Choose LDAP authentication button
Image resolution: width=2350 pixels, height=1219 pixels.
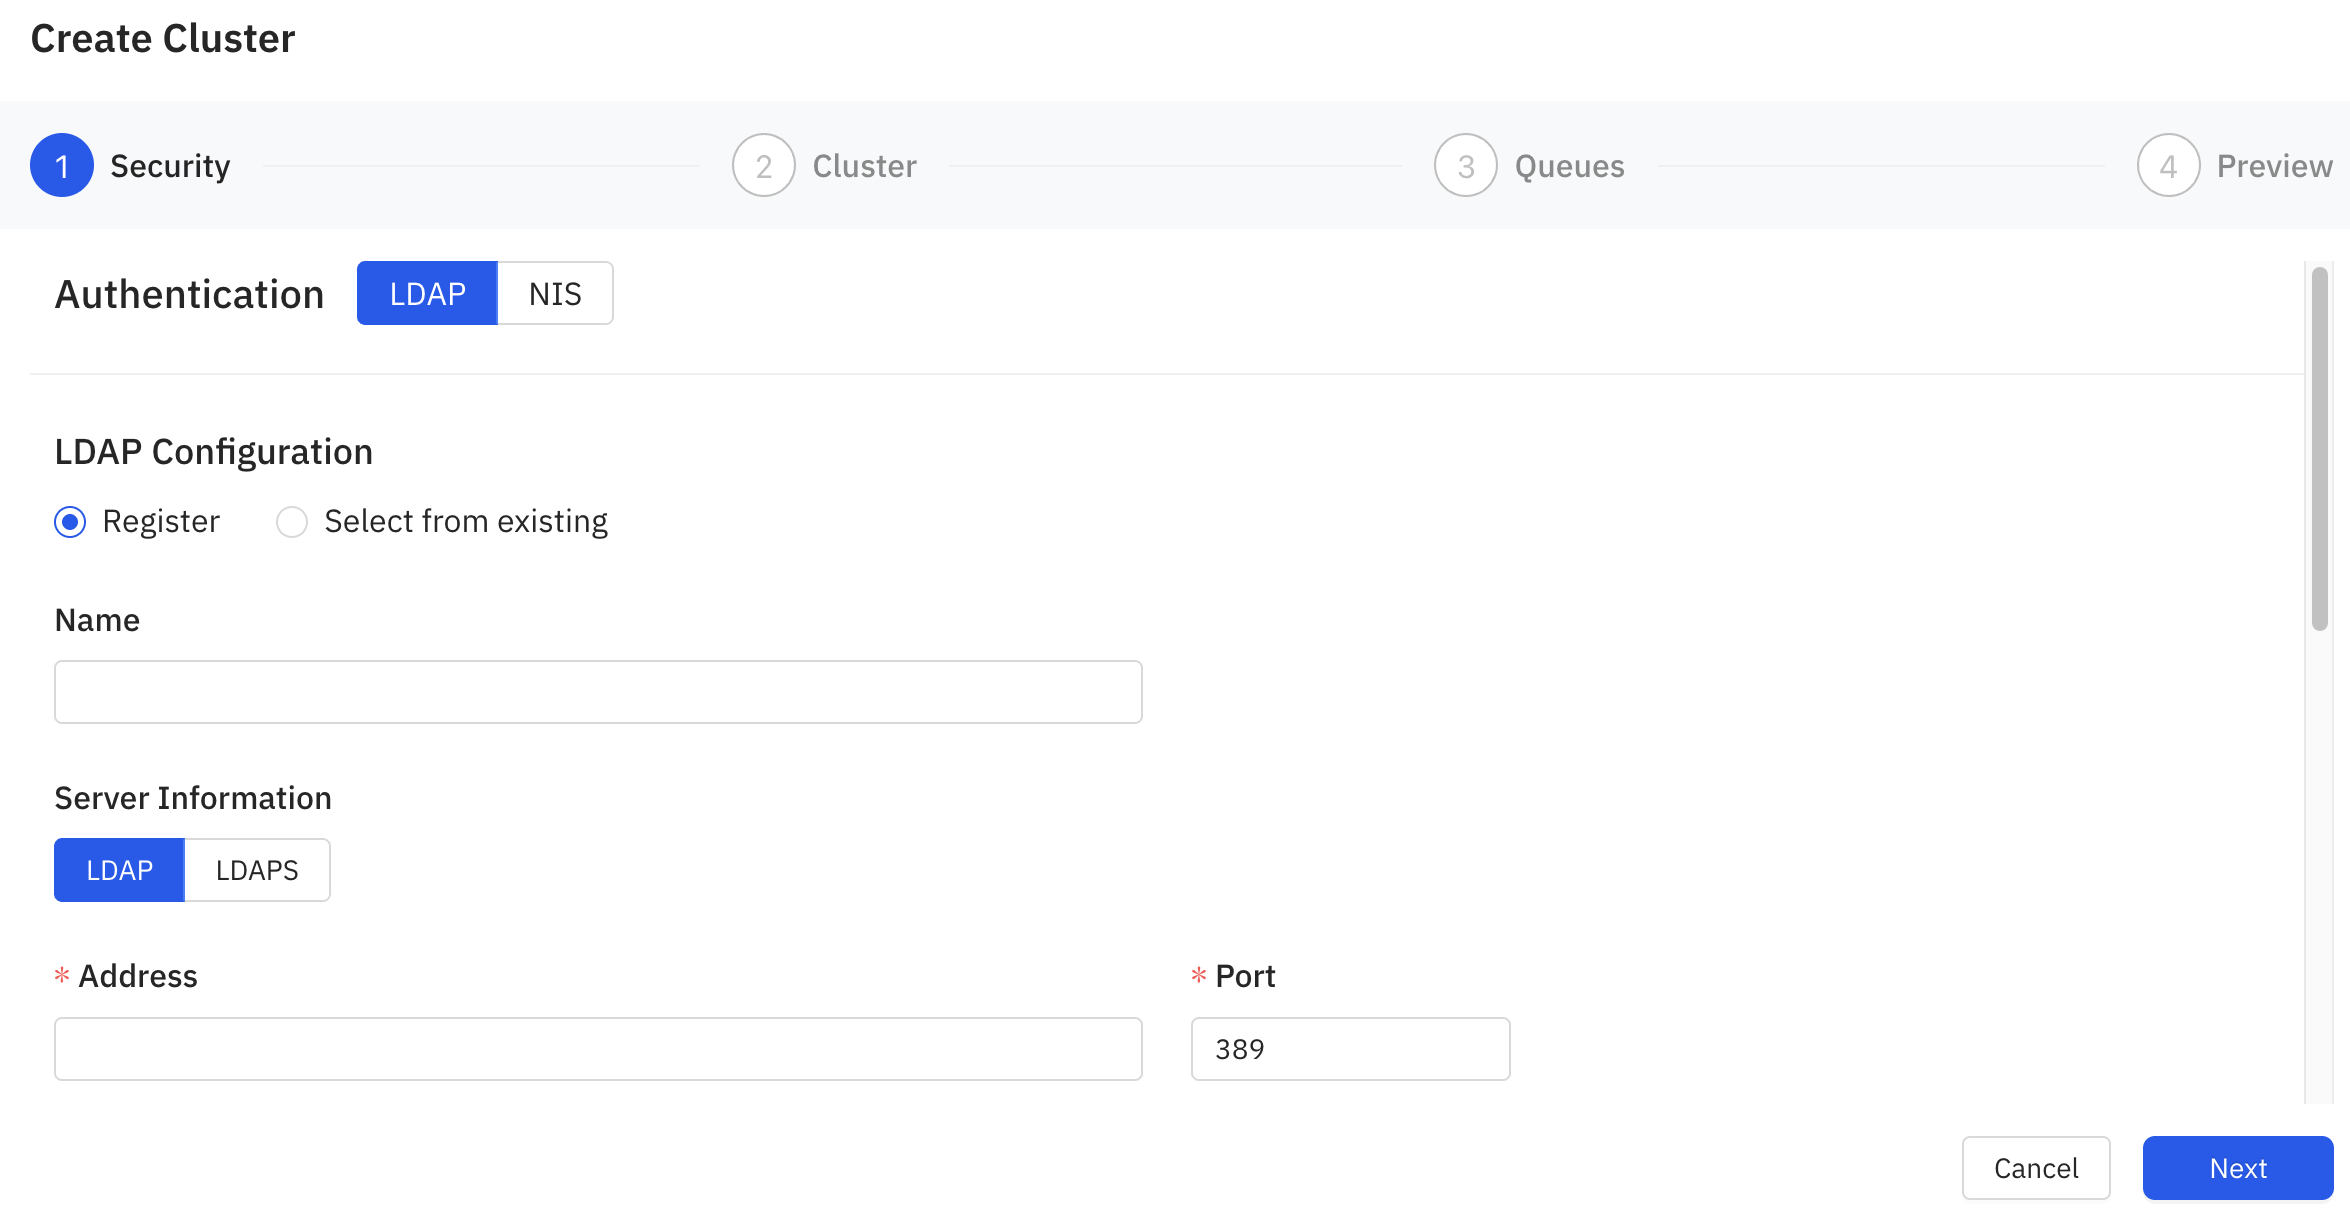coord(427,294)
